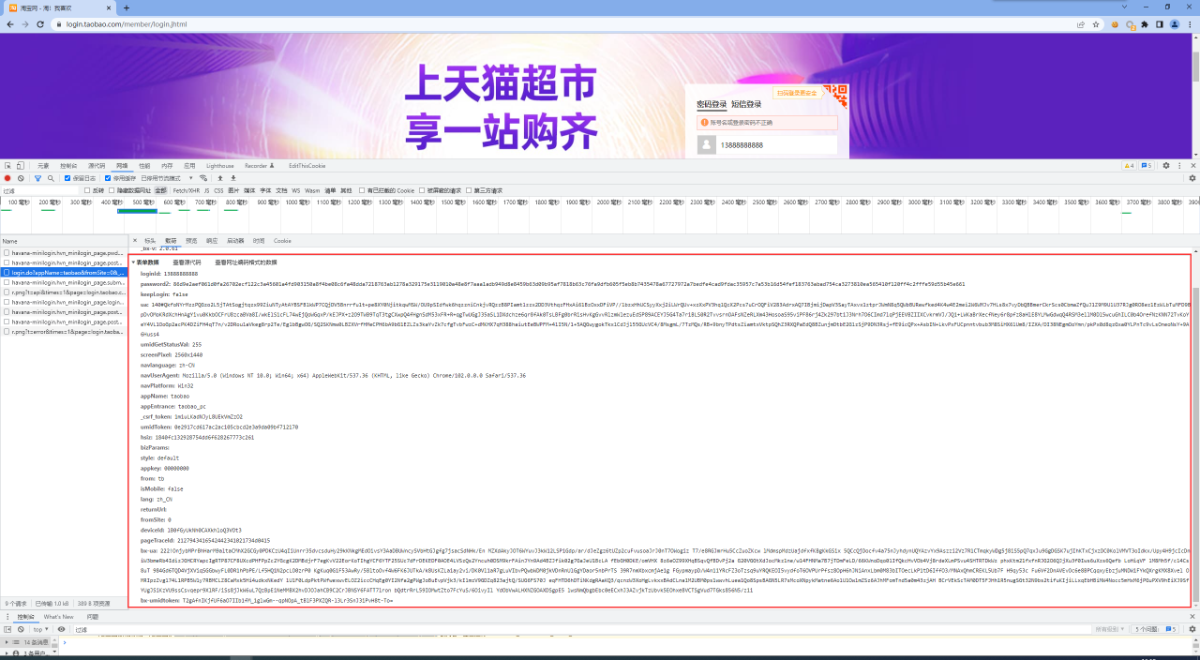Toggle the 有已拦截的 Cookie checkbox
Image resolution: width=1200 pixels, height=660 pixels.
click(x=362, y=190)
